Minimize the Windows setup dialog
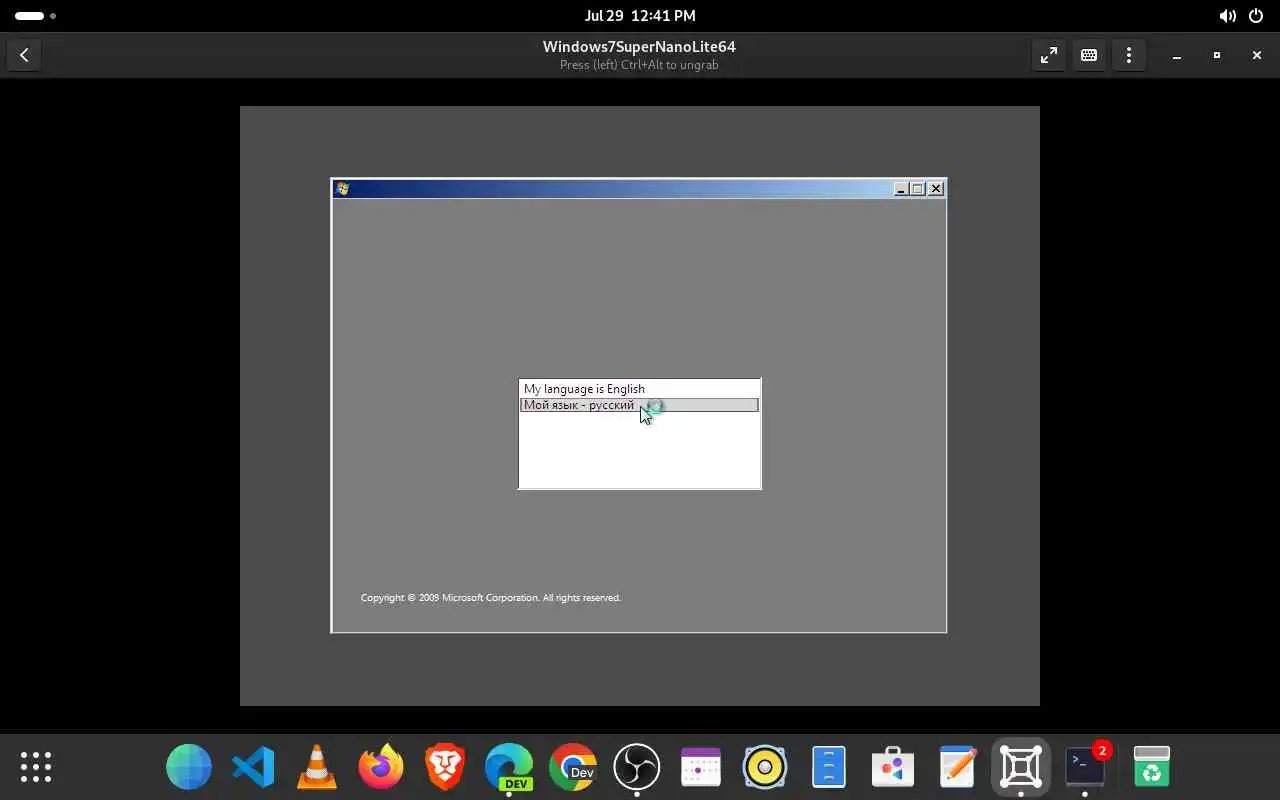 tap(901, 188)
